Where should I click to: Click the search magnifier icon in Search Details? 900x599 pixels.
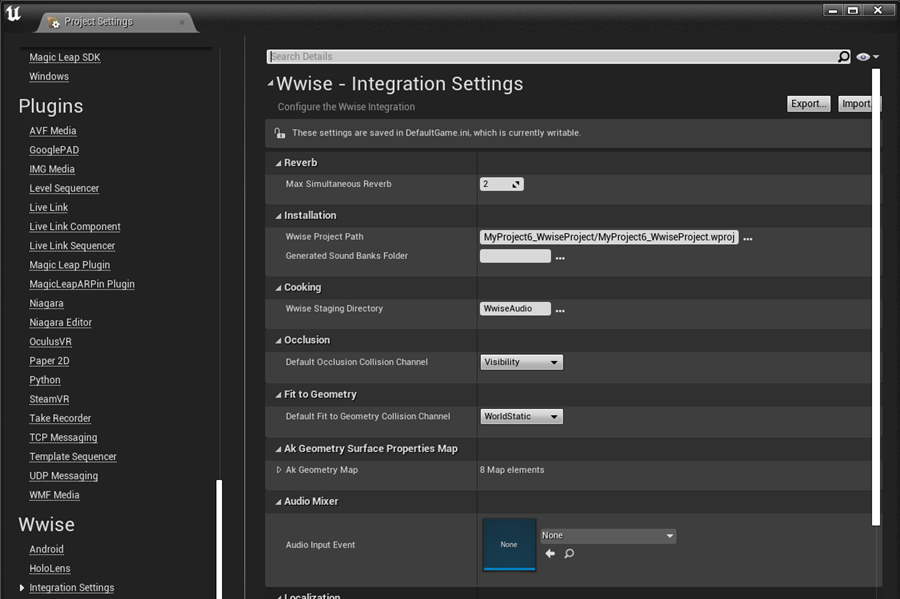[x=843, y=56]
